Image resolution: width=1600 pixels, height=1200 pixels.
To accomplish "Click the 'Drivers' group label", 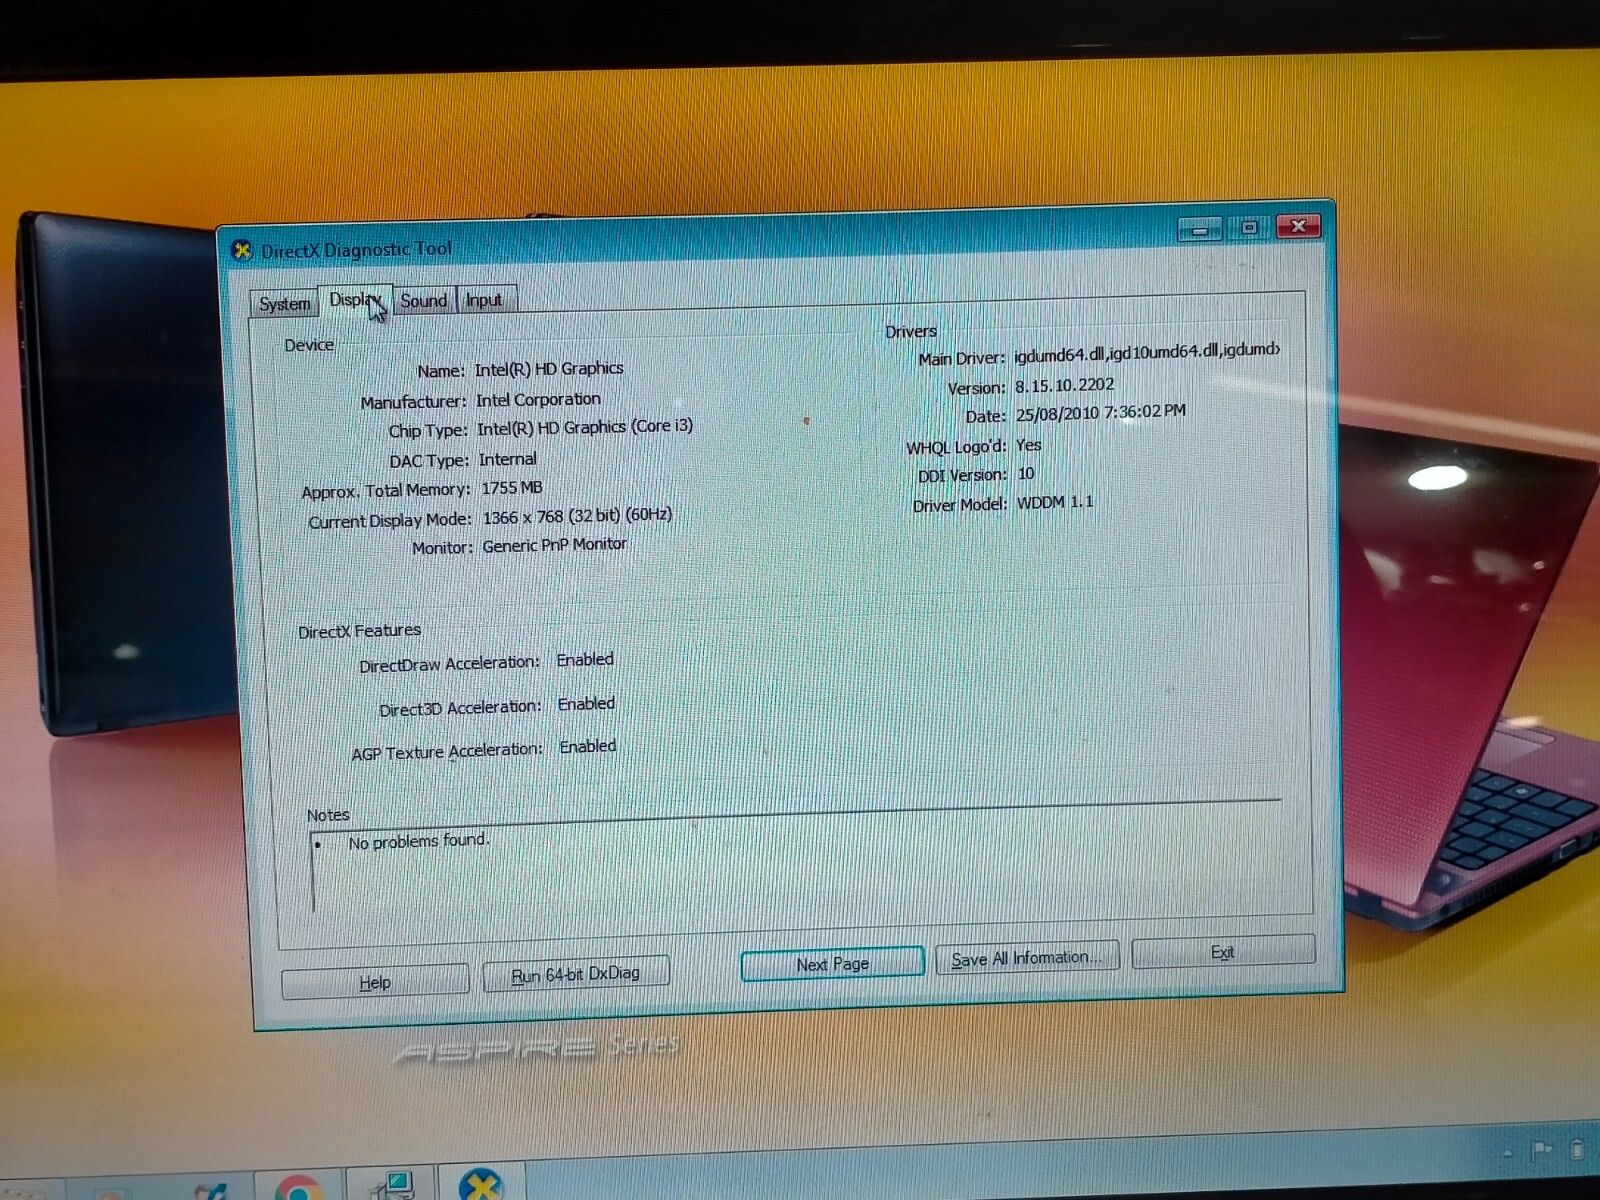I will click(910, 331).
